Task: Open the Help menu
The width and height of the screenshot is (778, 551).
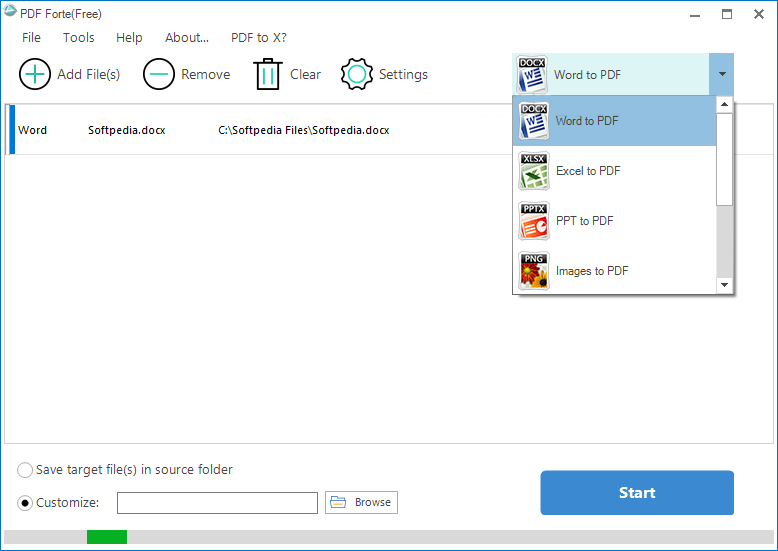Action: 129,38
